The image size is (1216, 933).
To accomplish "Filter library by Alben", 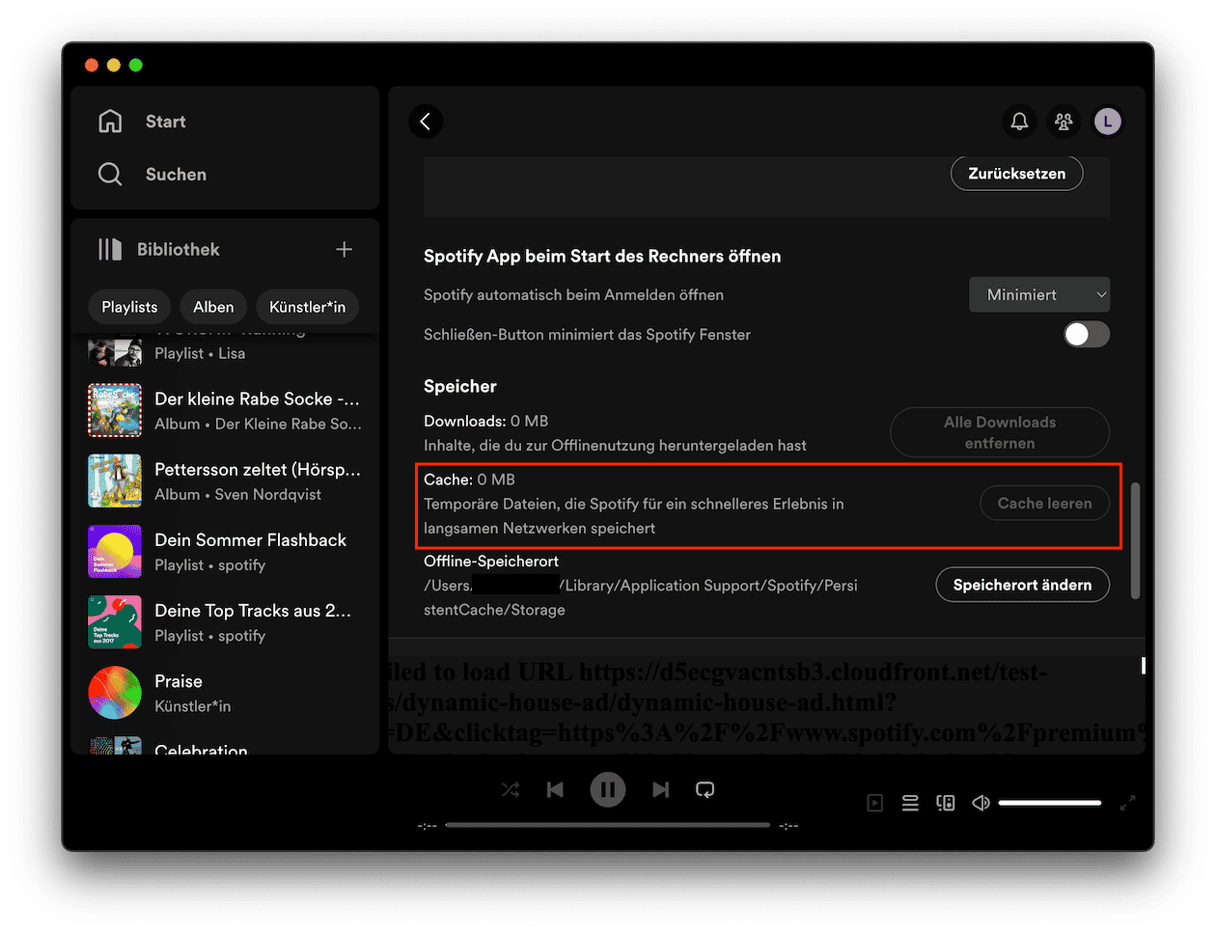I will pyautogui.click(x=213, y=307).
